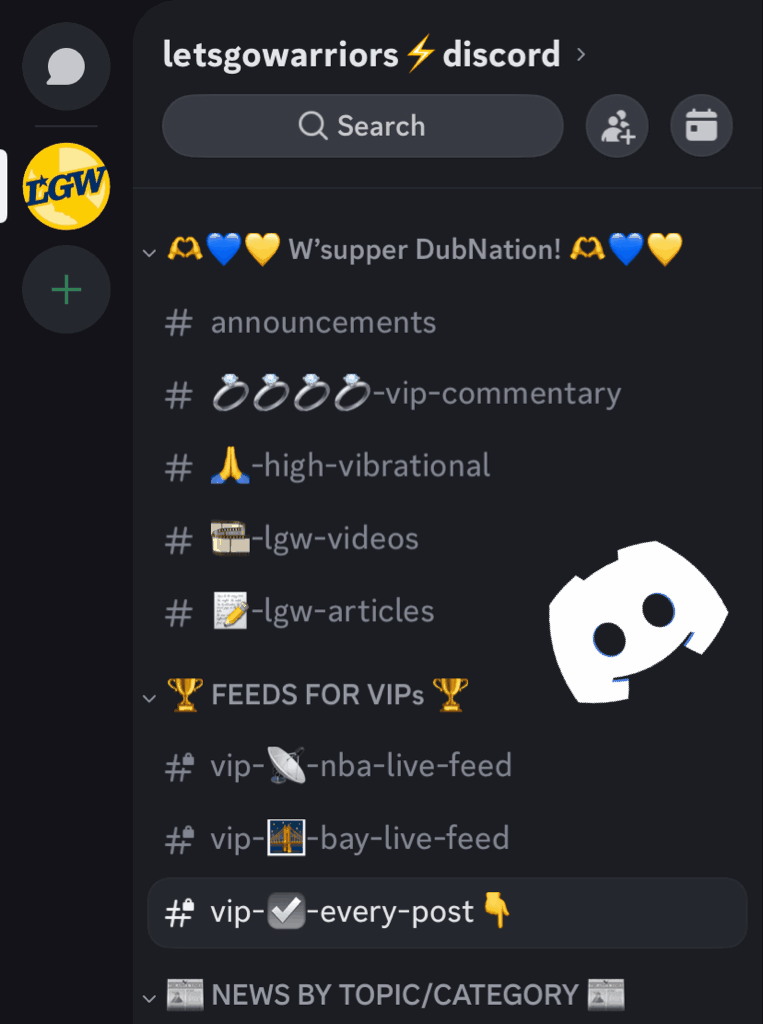Open the lgw-videos channel

coord(447,539)
